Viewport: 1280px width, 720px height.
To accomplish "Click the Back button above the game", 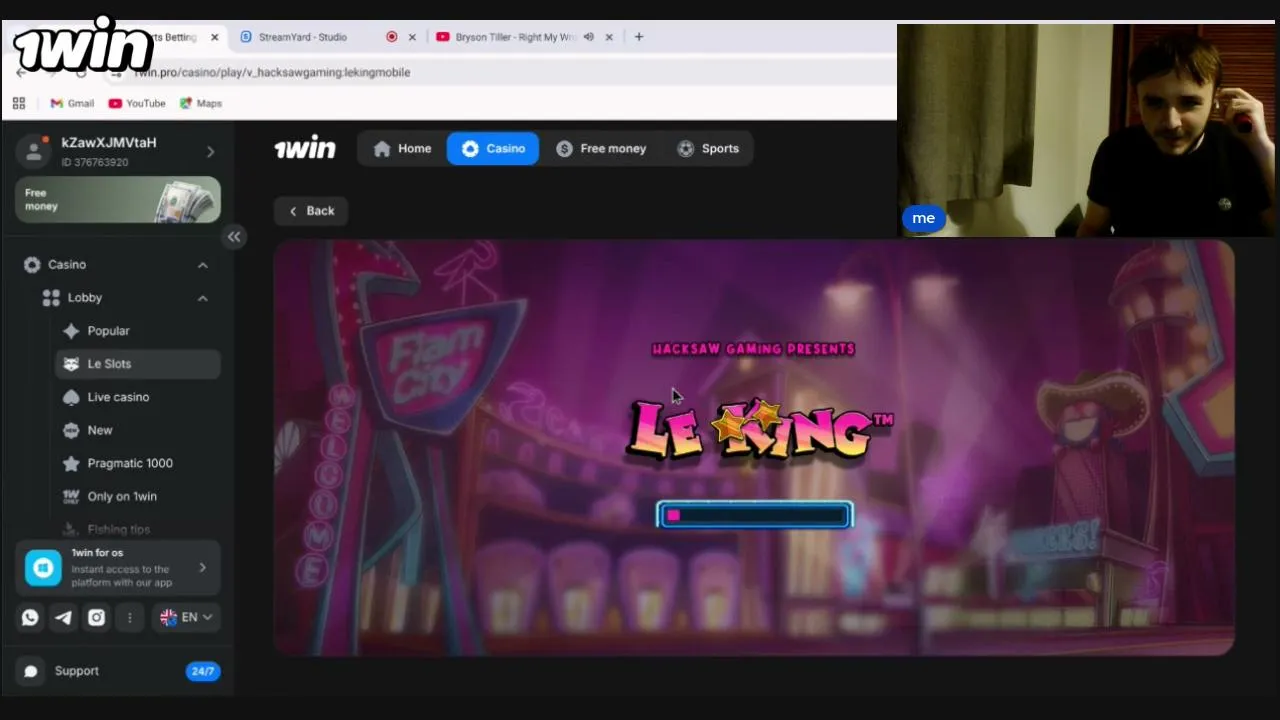I will tap(311, 211).
